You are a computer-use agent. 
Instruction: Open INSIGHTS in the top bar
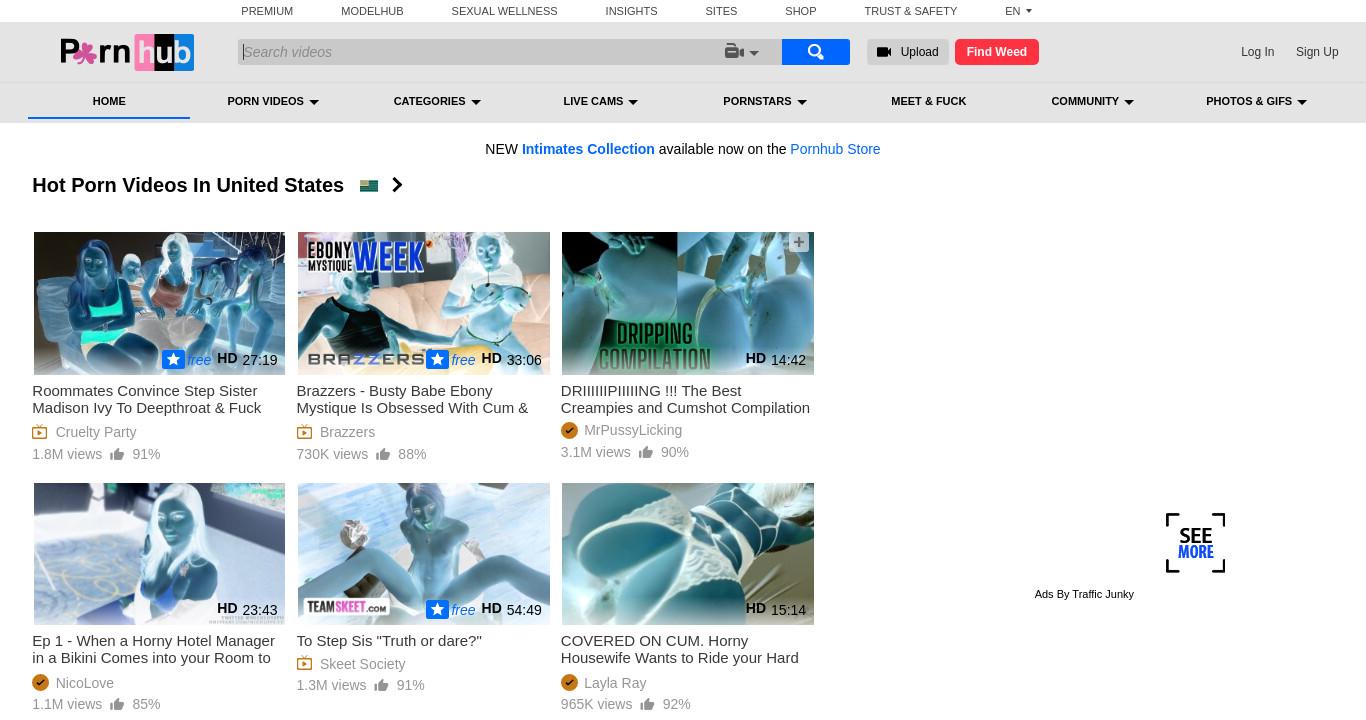pyautogui.click(x=631, y=11)
